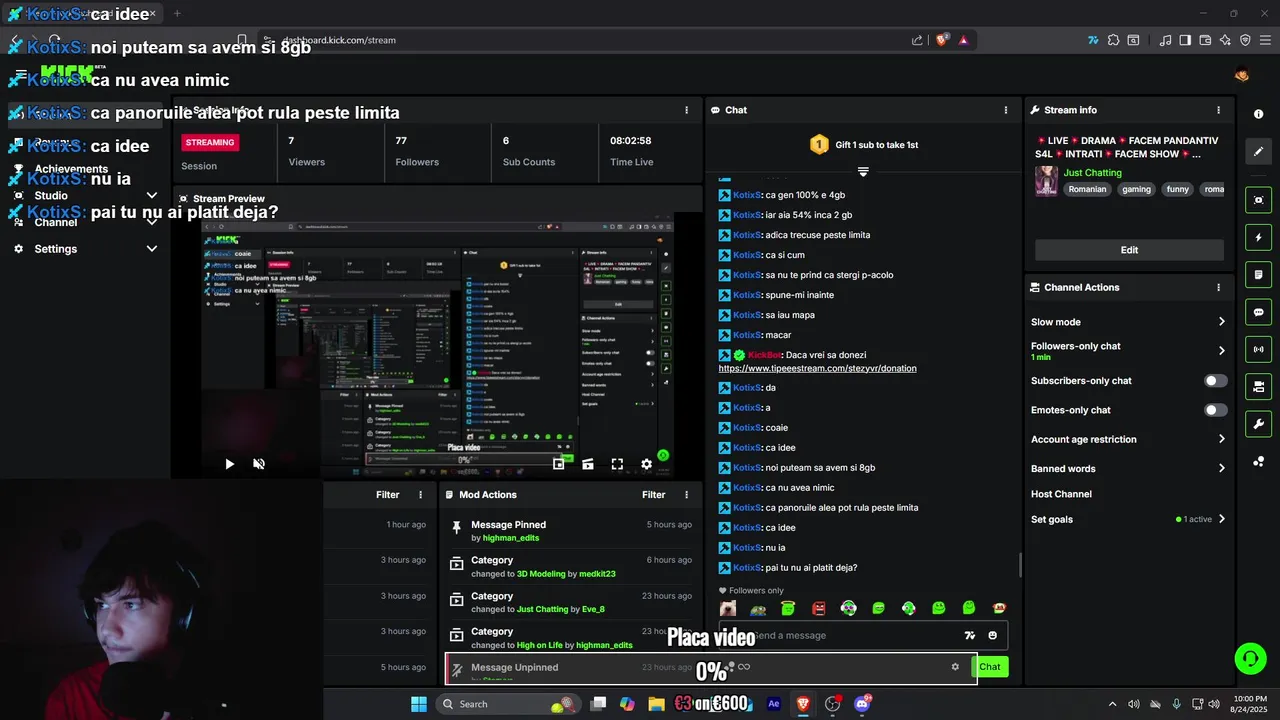Screen dimensions: 1280x720
Task: Open Chat panel three-dot menu
Action: (1006, 110)
